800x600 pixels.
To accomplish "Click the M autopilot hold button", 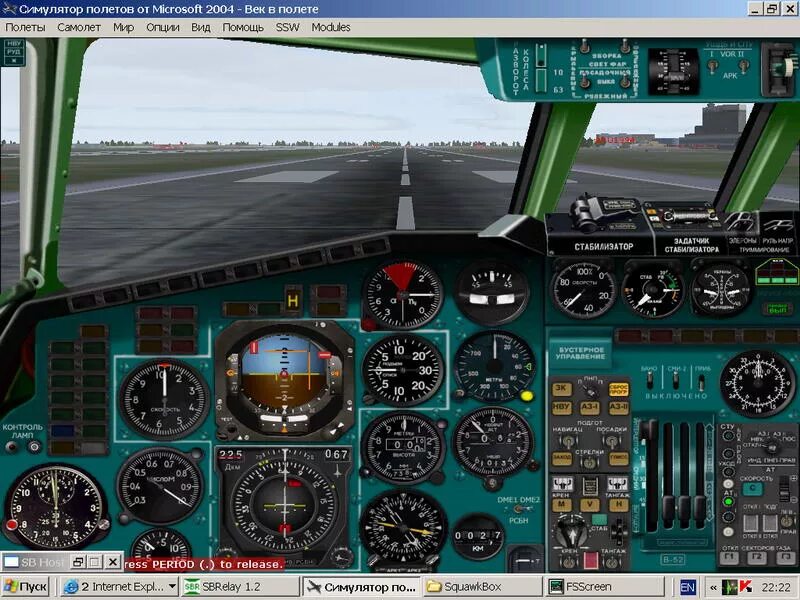I will [x=562, y=505].
